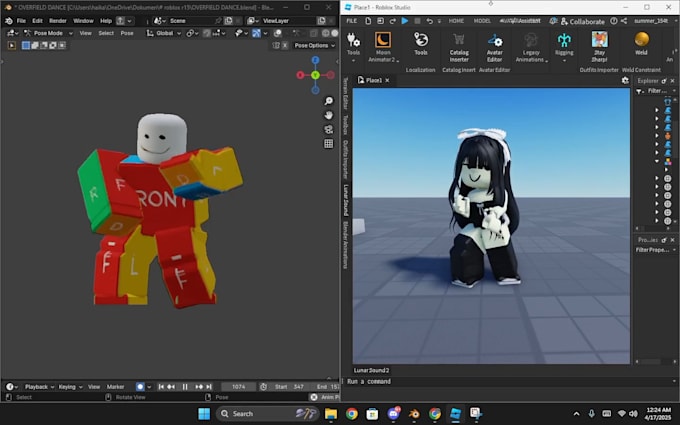Open File Explorer from Windows taskbar
680x425 pixels.
click(x=331, y=414)
